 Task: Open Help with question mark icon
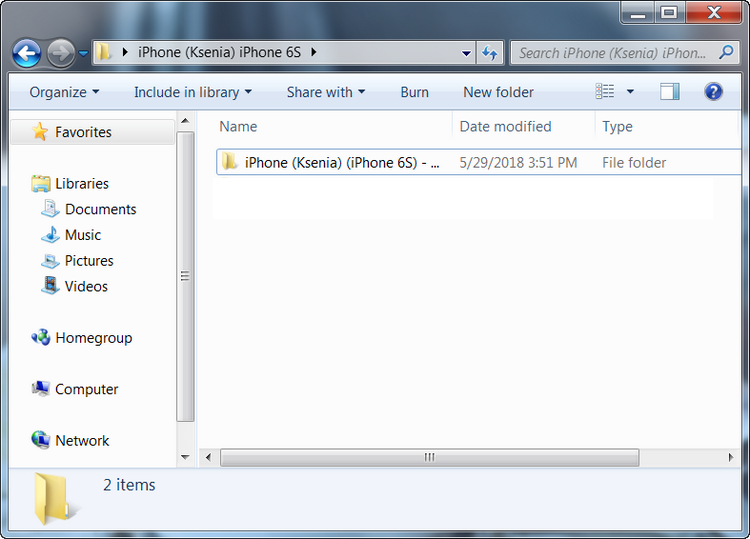[x=713, y=91]
